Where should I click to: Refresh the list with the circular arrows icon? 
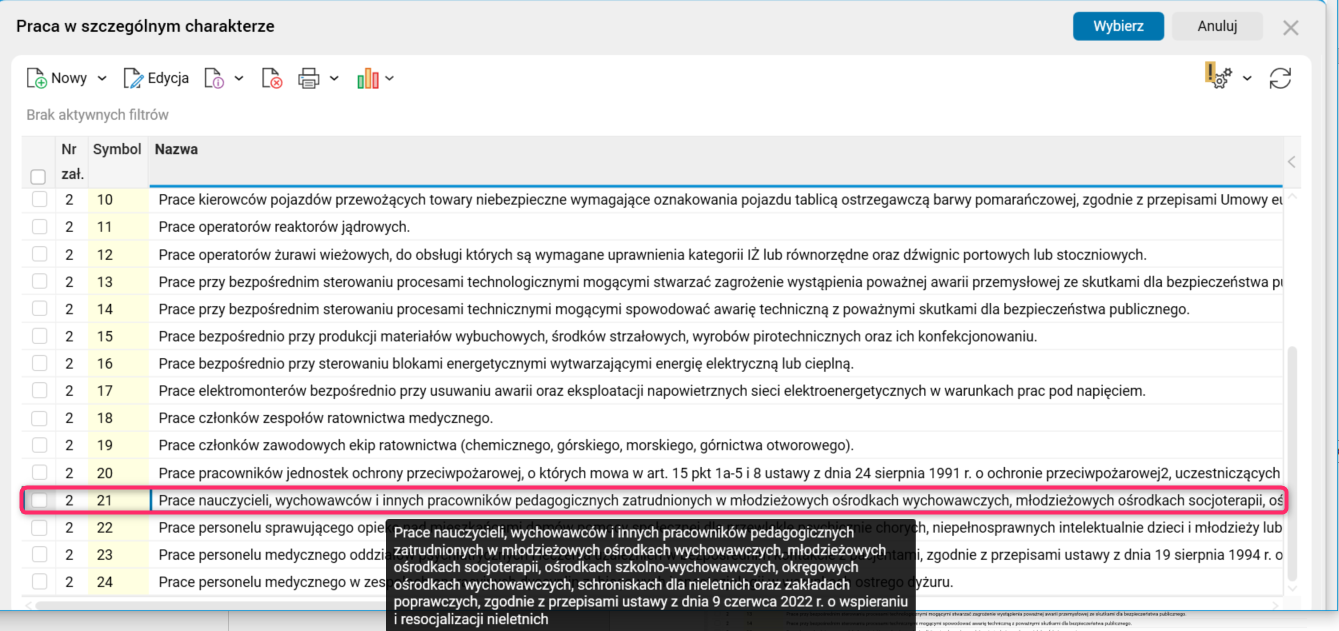click(1281, 77)
